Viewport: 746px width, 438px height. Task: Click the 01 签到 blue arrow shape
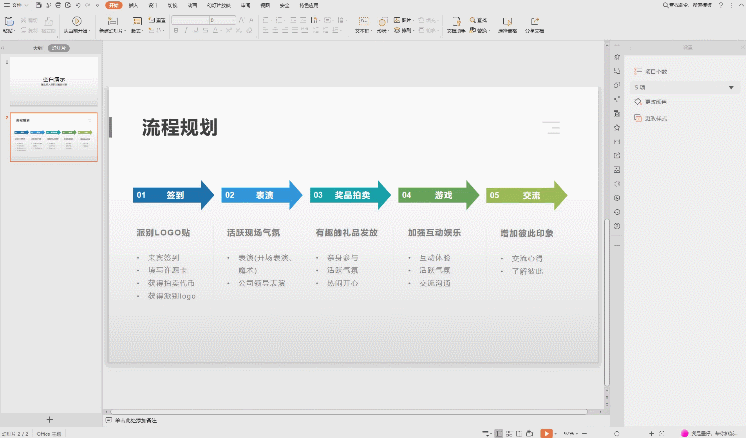174,195
